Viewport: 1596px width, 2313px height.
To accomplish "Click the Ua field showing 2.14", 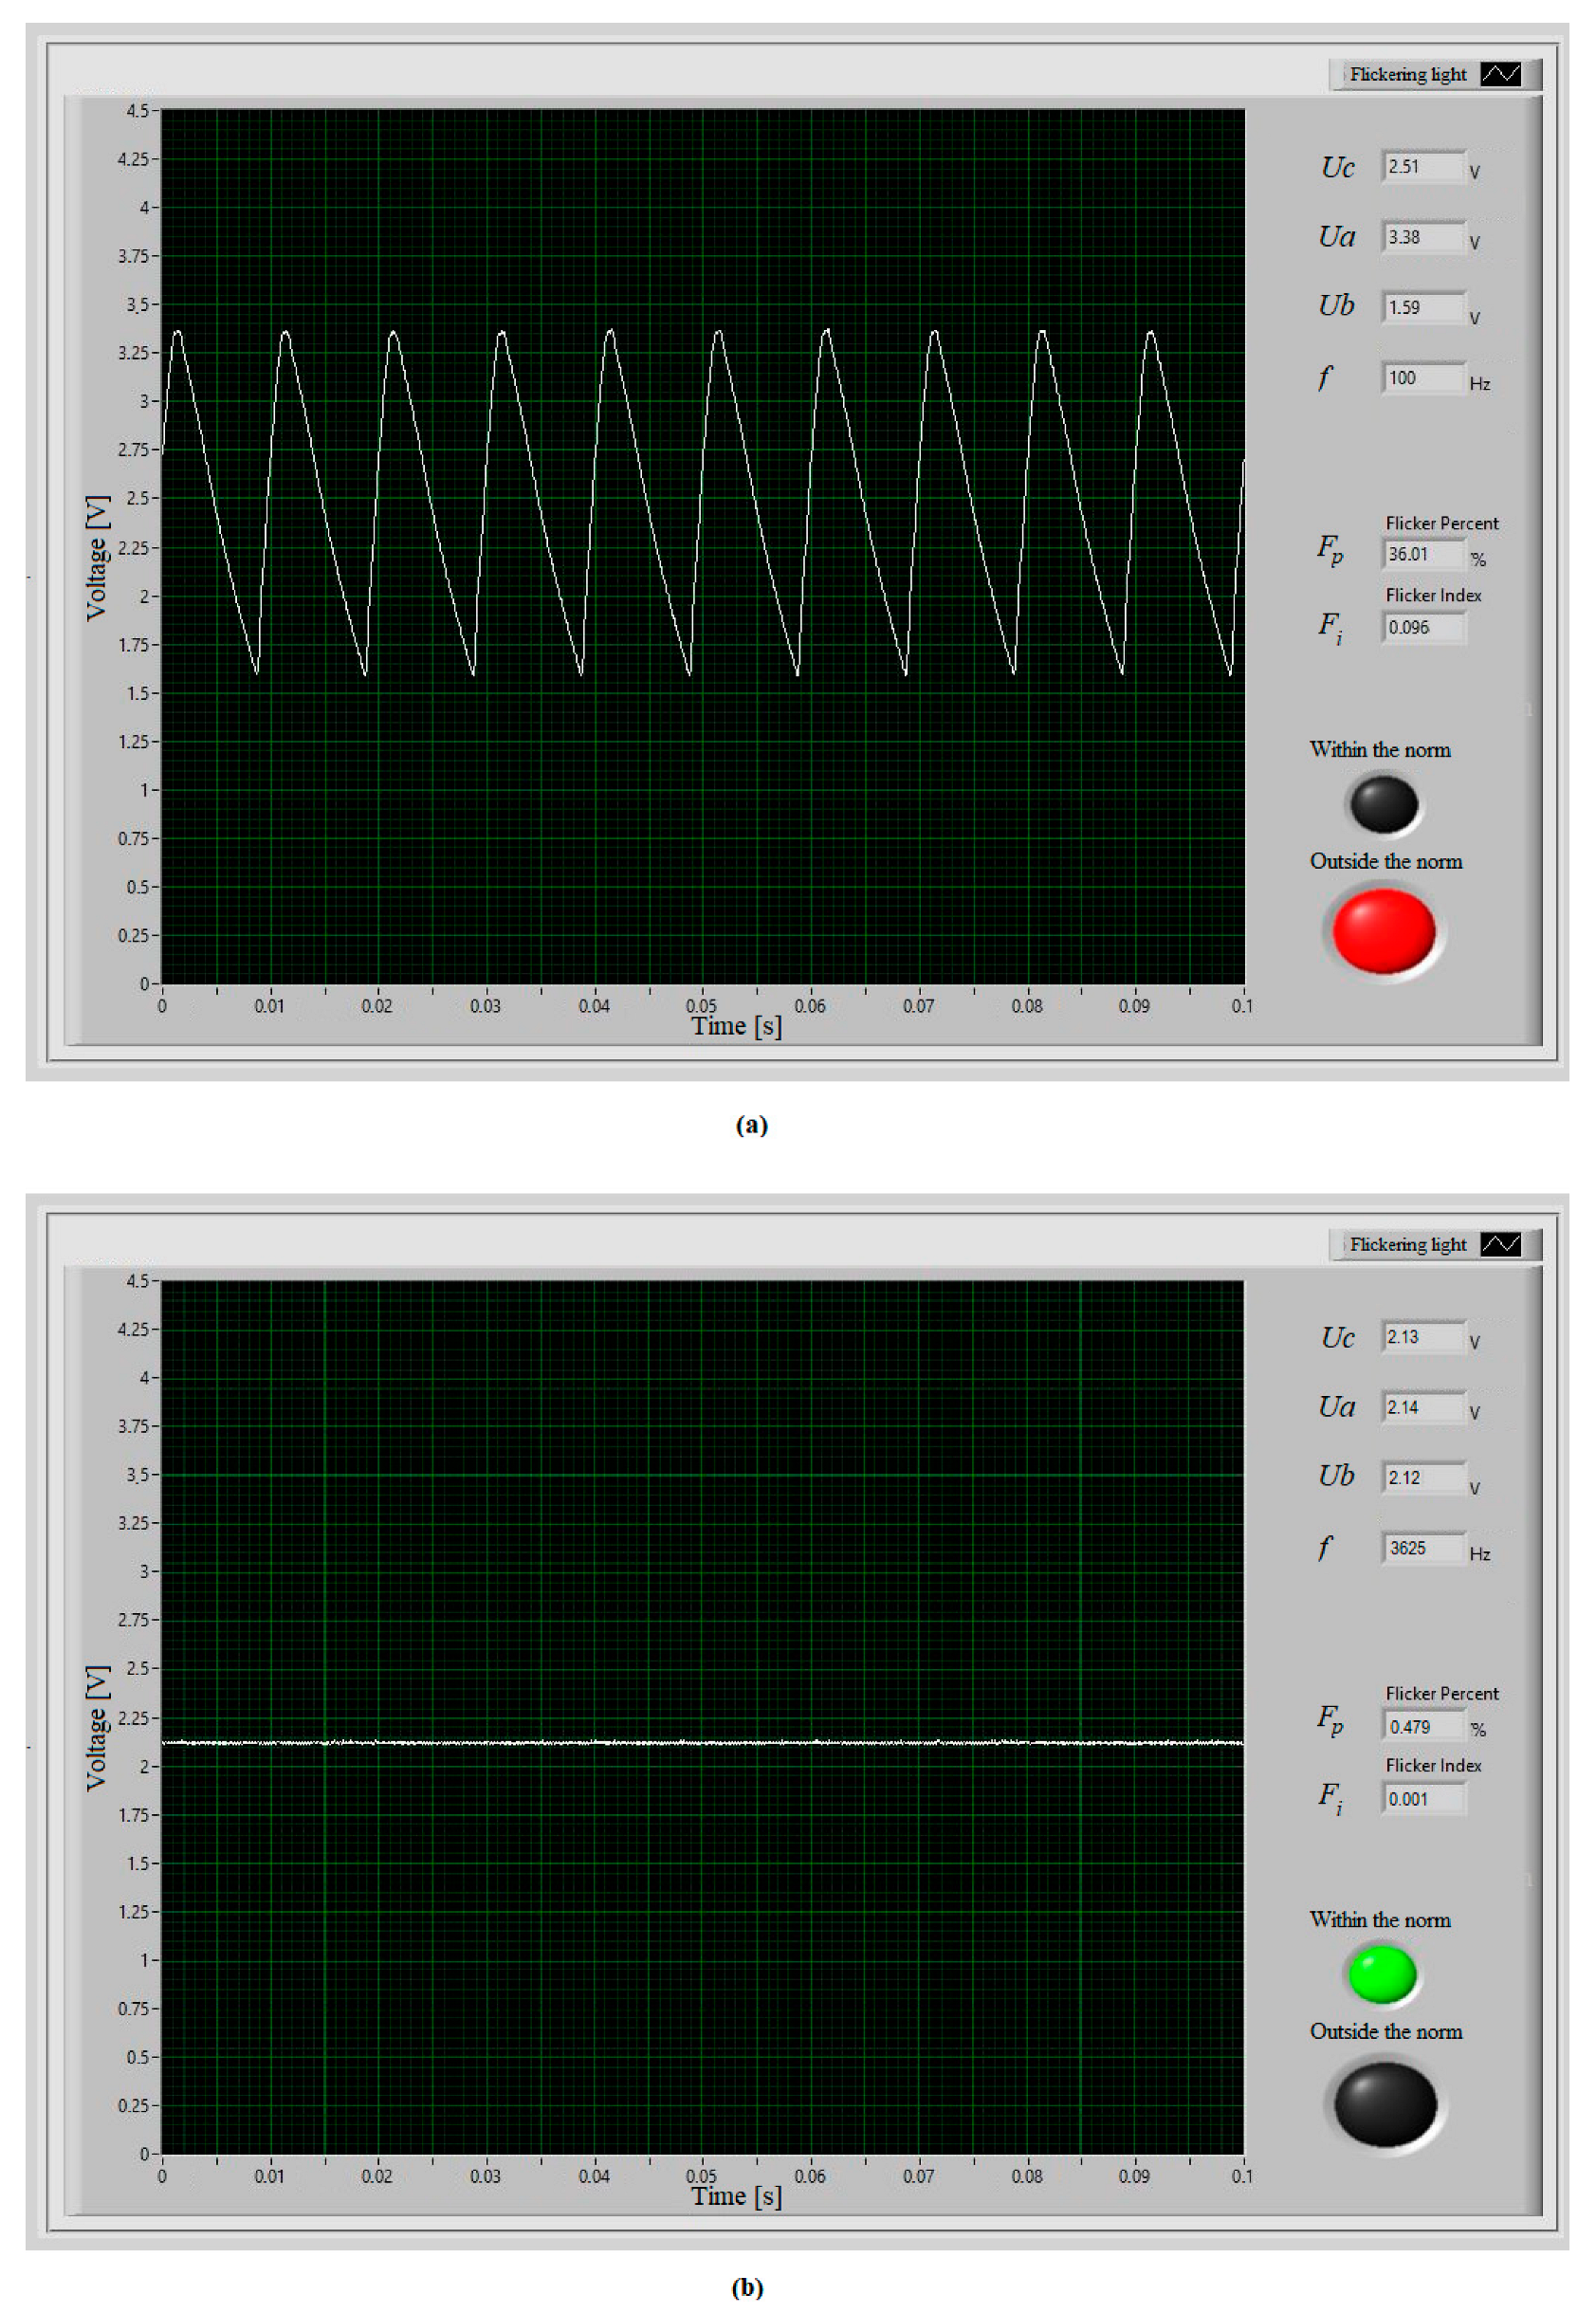I will 1423,1408.
